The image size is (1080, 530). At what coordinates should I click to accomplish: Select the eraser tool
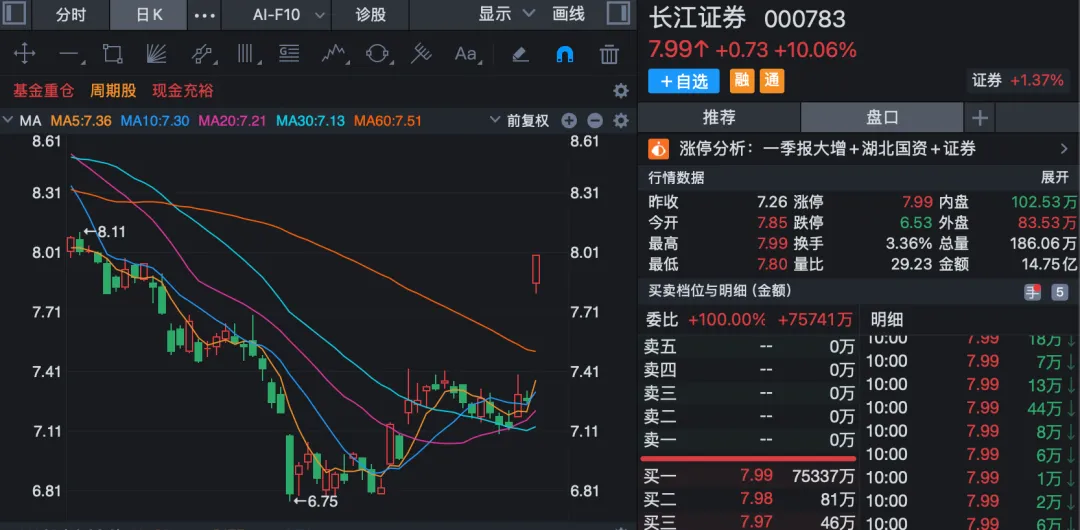click(521, 54)
